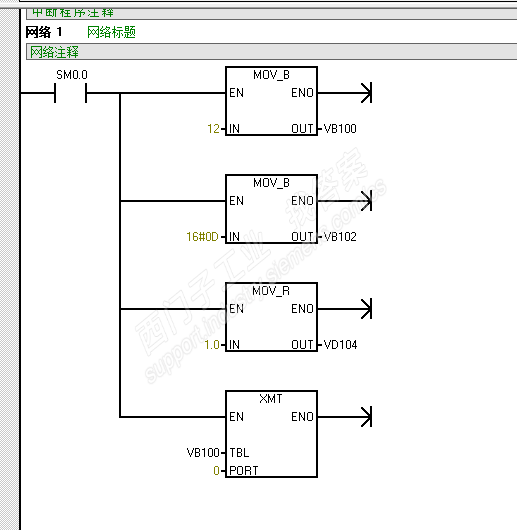
Task: Edit OUT operand VB100 of first MOV_B
Action: (x=340, y=129)
